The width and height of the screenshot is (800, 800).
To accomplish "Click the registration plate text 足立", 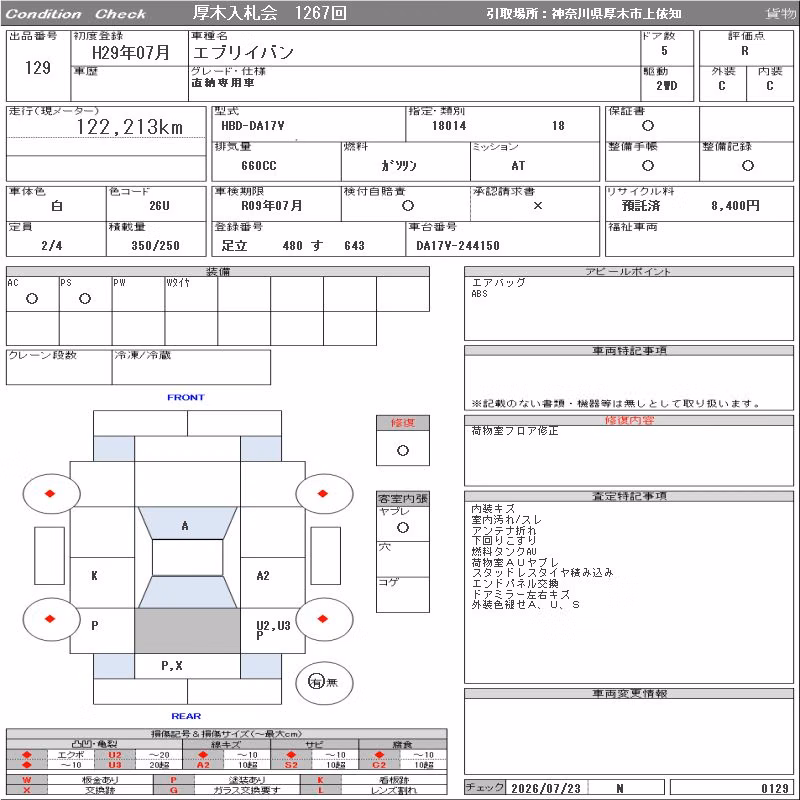I will 234,245.
